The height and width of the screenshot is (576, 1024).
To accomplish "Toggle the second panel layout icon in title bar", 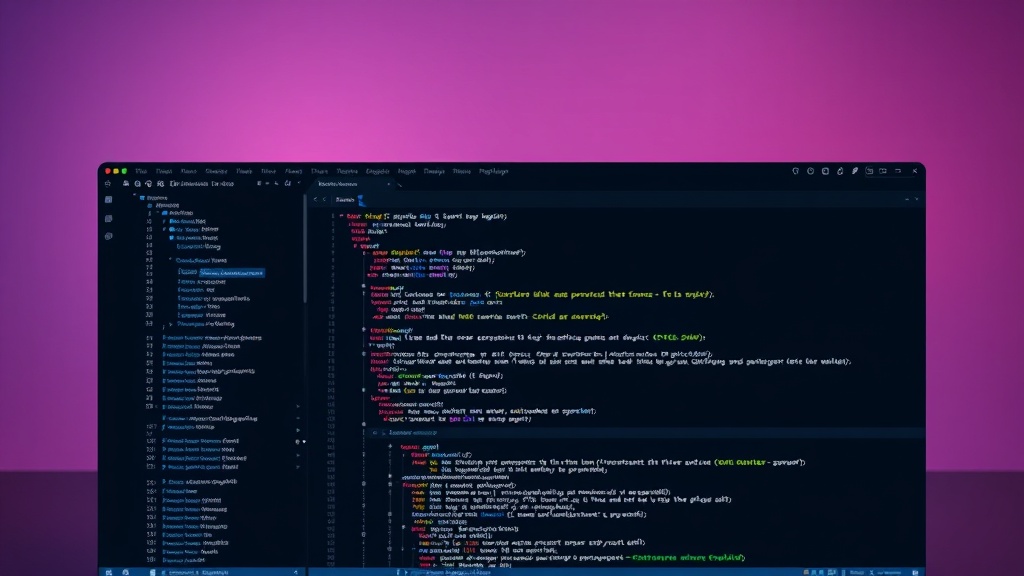I will coord(883,171).
